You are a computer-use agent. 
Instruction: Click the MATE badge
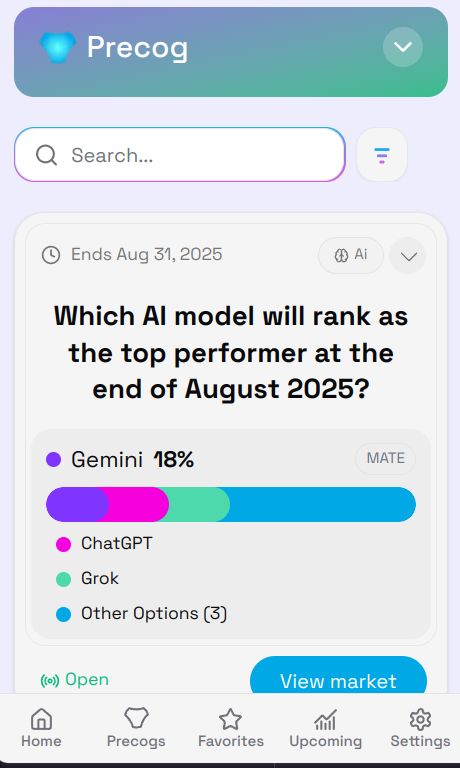click(x=386, y=458)
